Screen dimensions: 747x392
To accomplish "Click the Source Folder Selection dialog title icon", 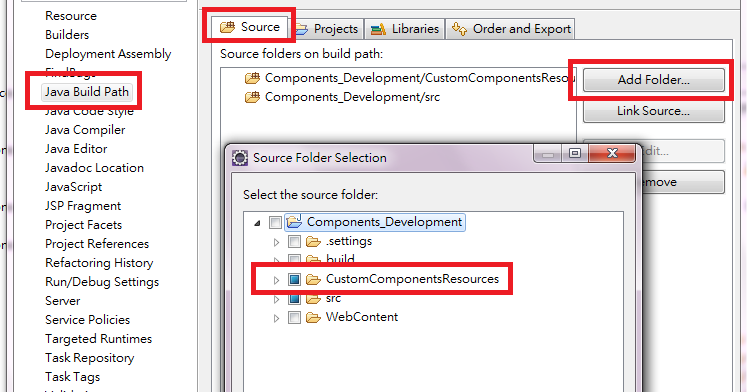I will [x=240, y=158].
